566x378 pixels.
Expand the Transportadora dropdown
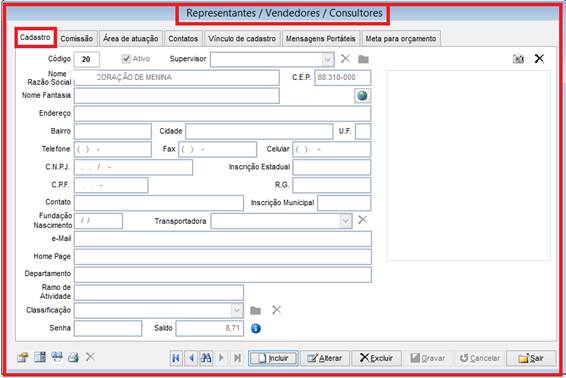pos(345,221)
